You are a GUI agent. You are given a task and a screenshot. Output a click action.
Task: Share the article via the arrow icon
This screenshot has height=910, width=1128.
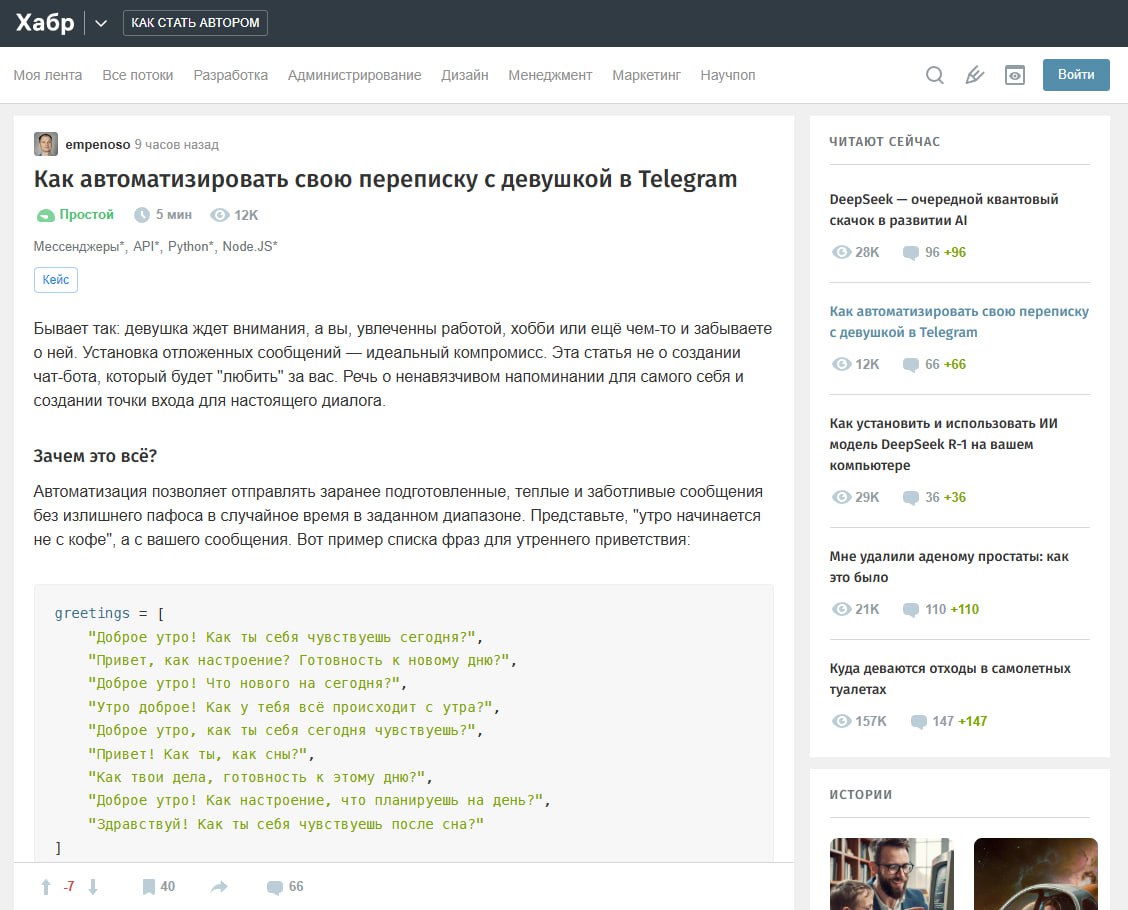219,886
